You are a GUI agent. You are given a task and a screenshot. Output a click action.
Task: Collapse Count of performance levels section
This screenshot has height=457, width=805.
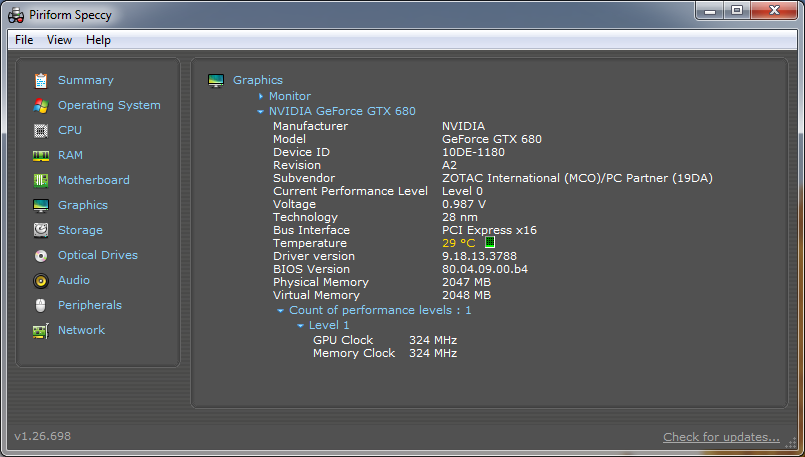tap(281, 311)
